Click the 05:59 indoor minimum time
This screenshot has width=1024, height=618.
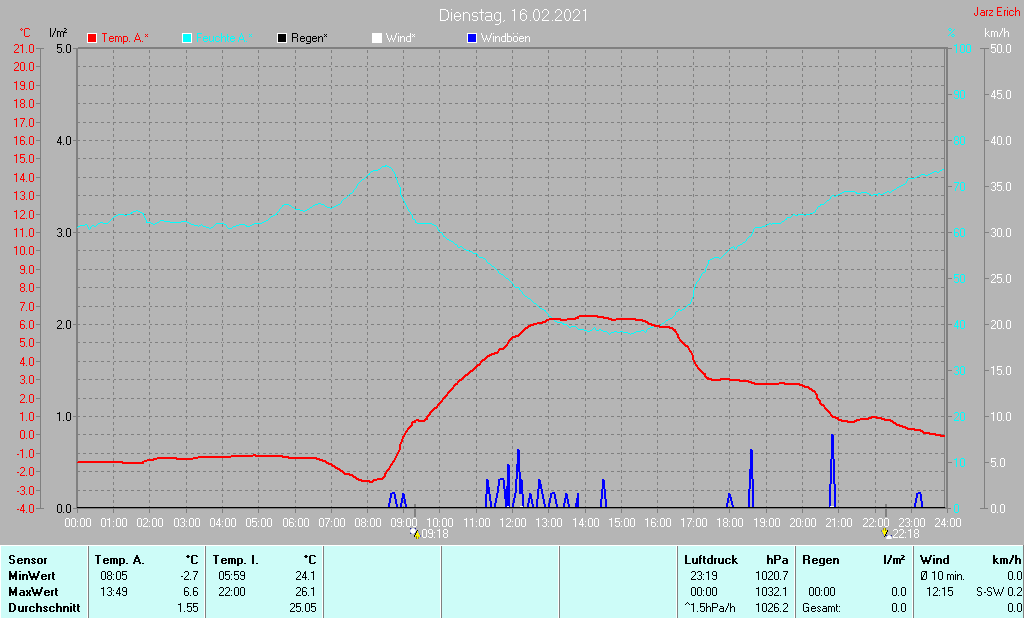232,576
